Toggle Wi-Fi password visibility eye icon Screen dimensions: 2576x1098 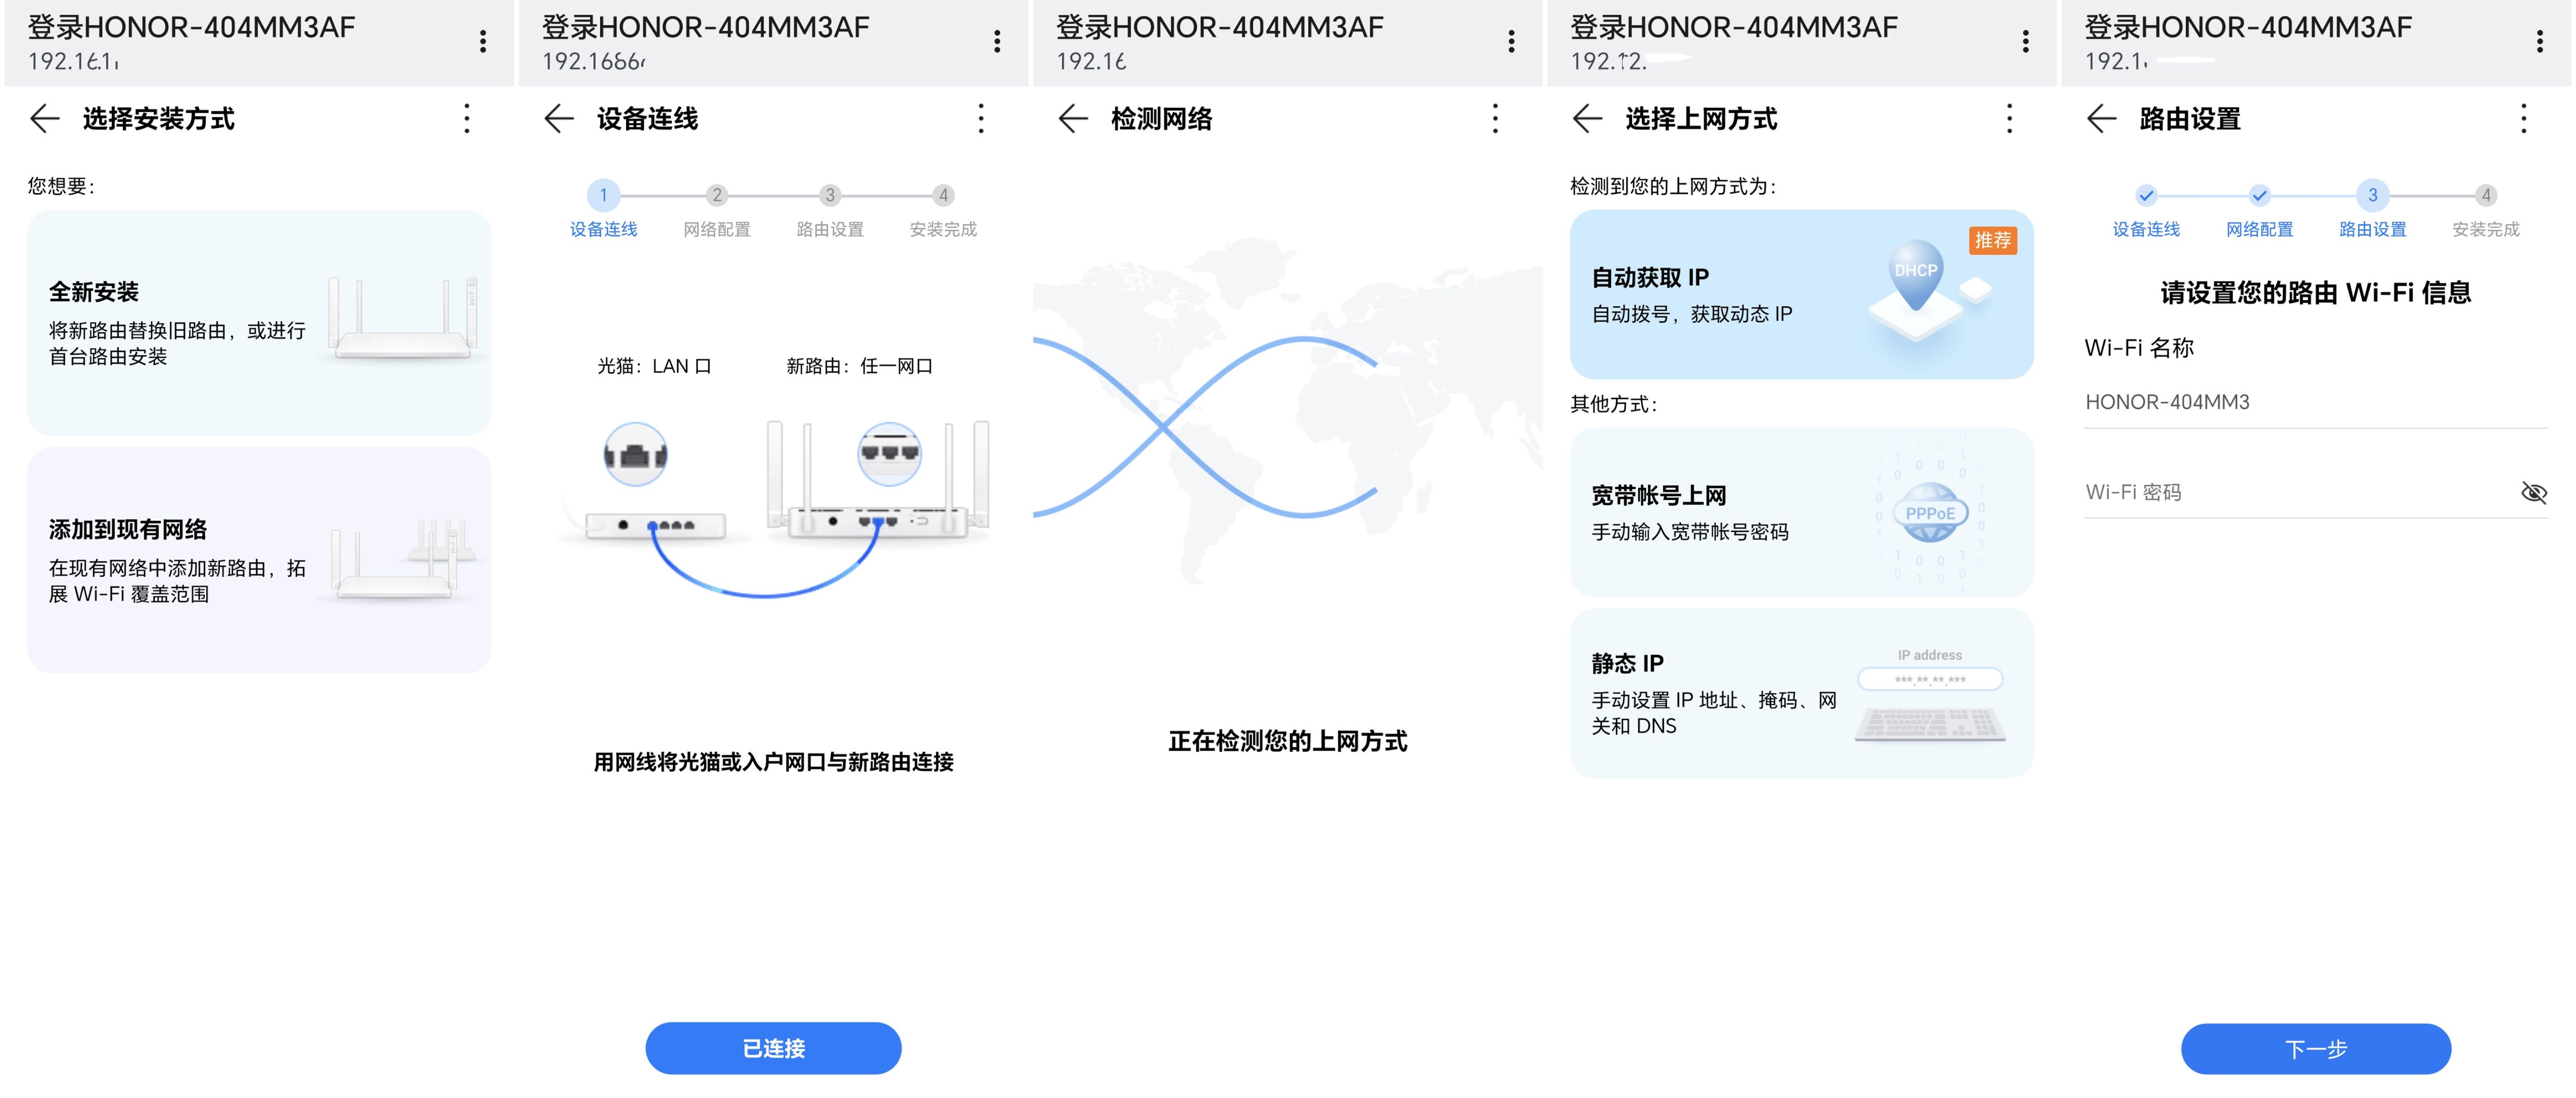click(2533, 492)
